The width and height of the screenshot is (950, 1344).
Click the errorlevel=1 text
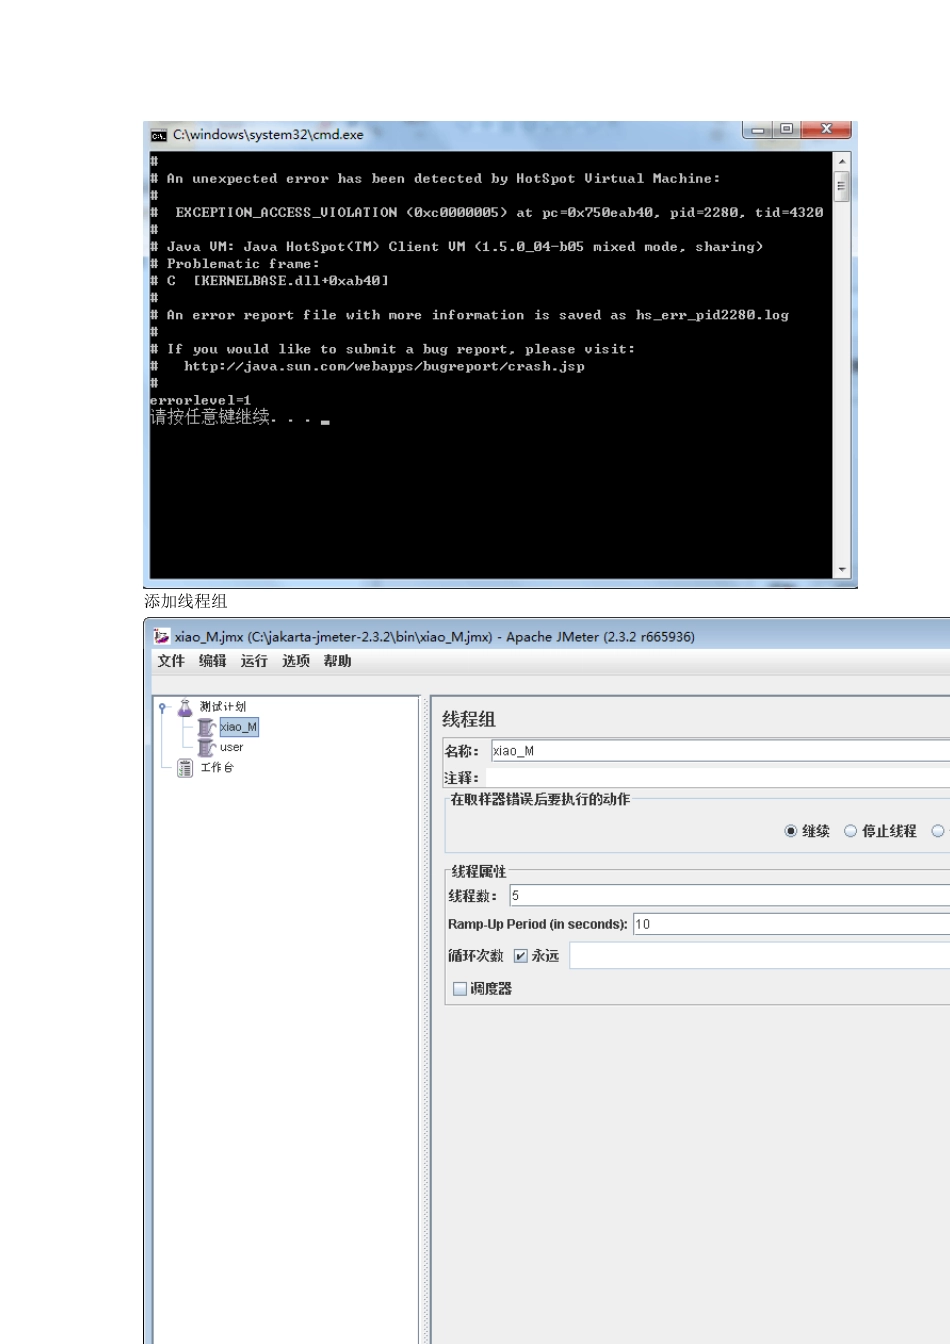[200, 400]
